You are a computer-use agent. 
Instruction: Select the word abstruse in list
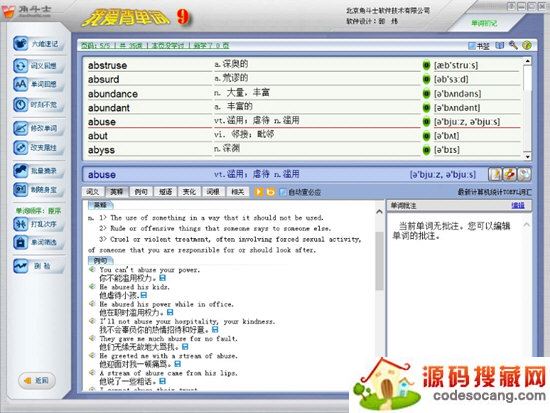tap(108, 65)
